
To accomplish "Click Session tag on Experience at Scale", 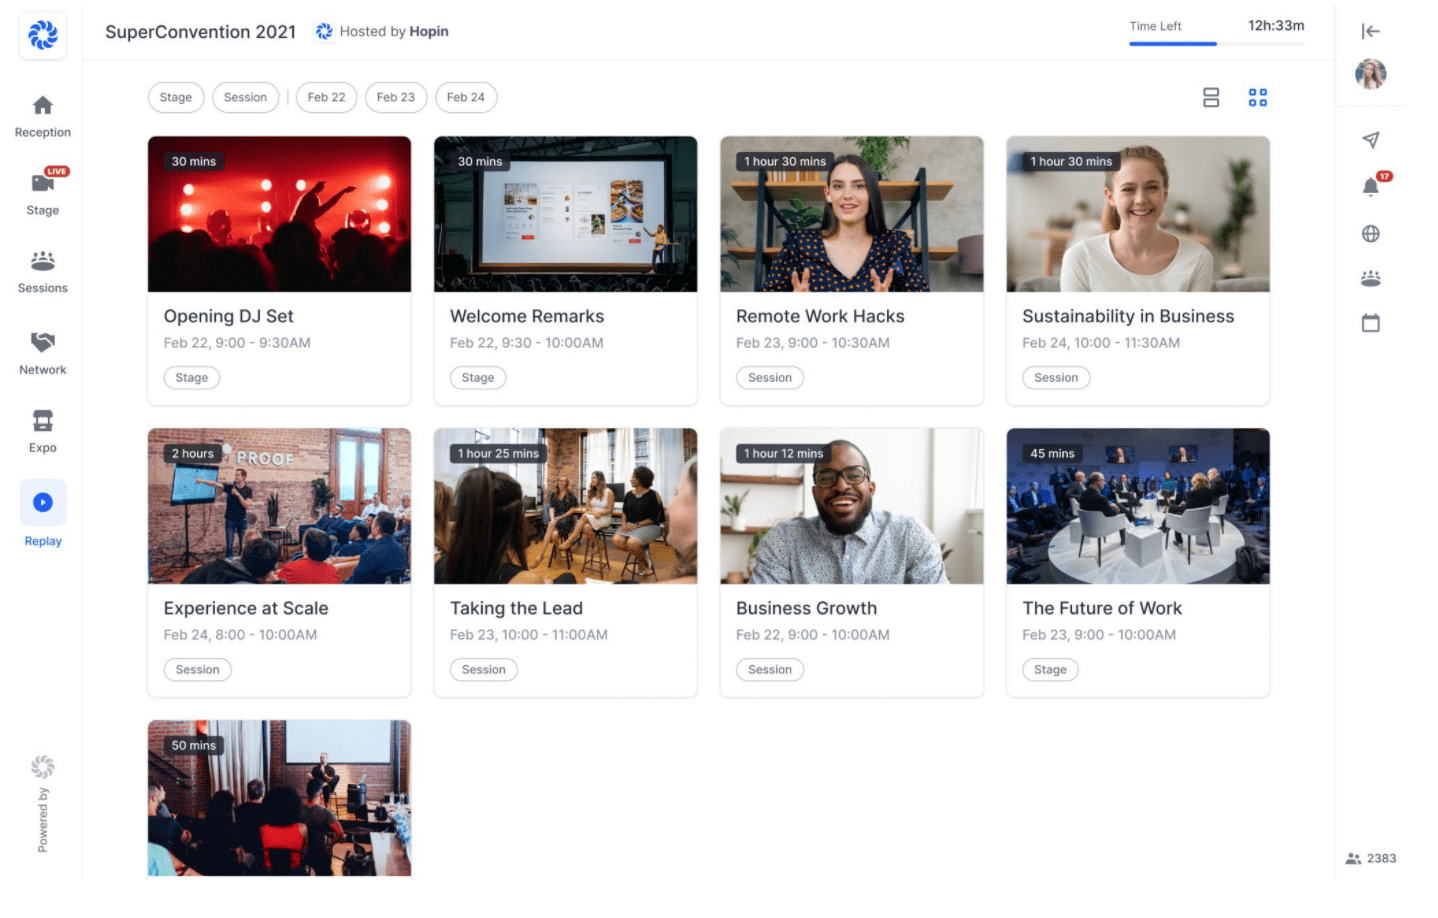I will 198,670.
